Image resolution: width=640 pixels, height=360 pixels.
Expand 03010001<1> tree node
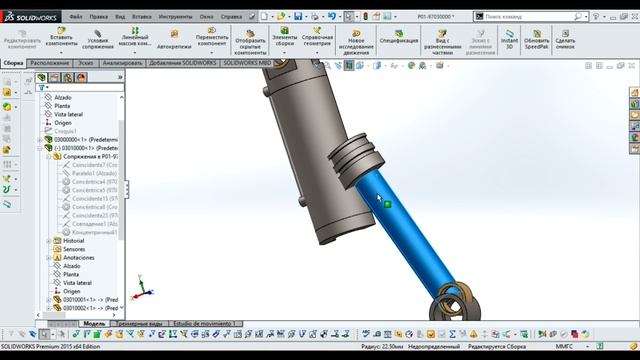[49, 300]
